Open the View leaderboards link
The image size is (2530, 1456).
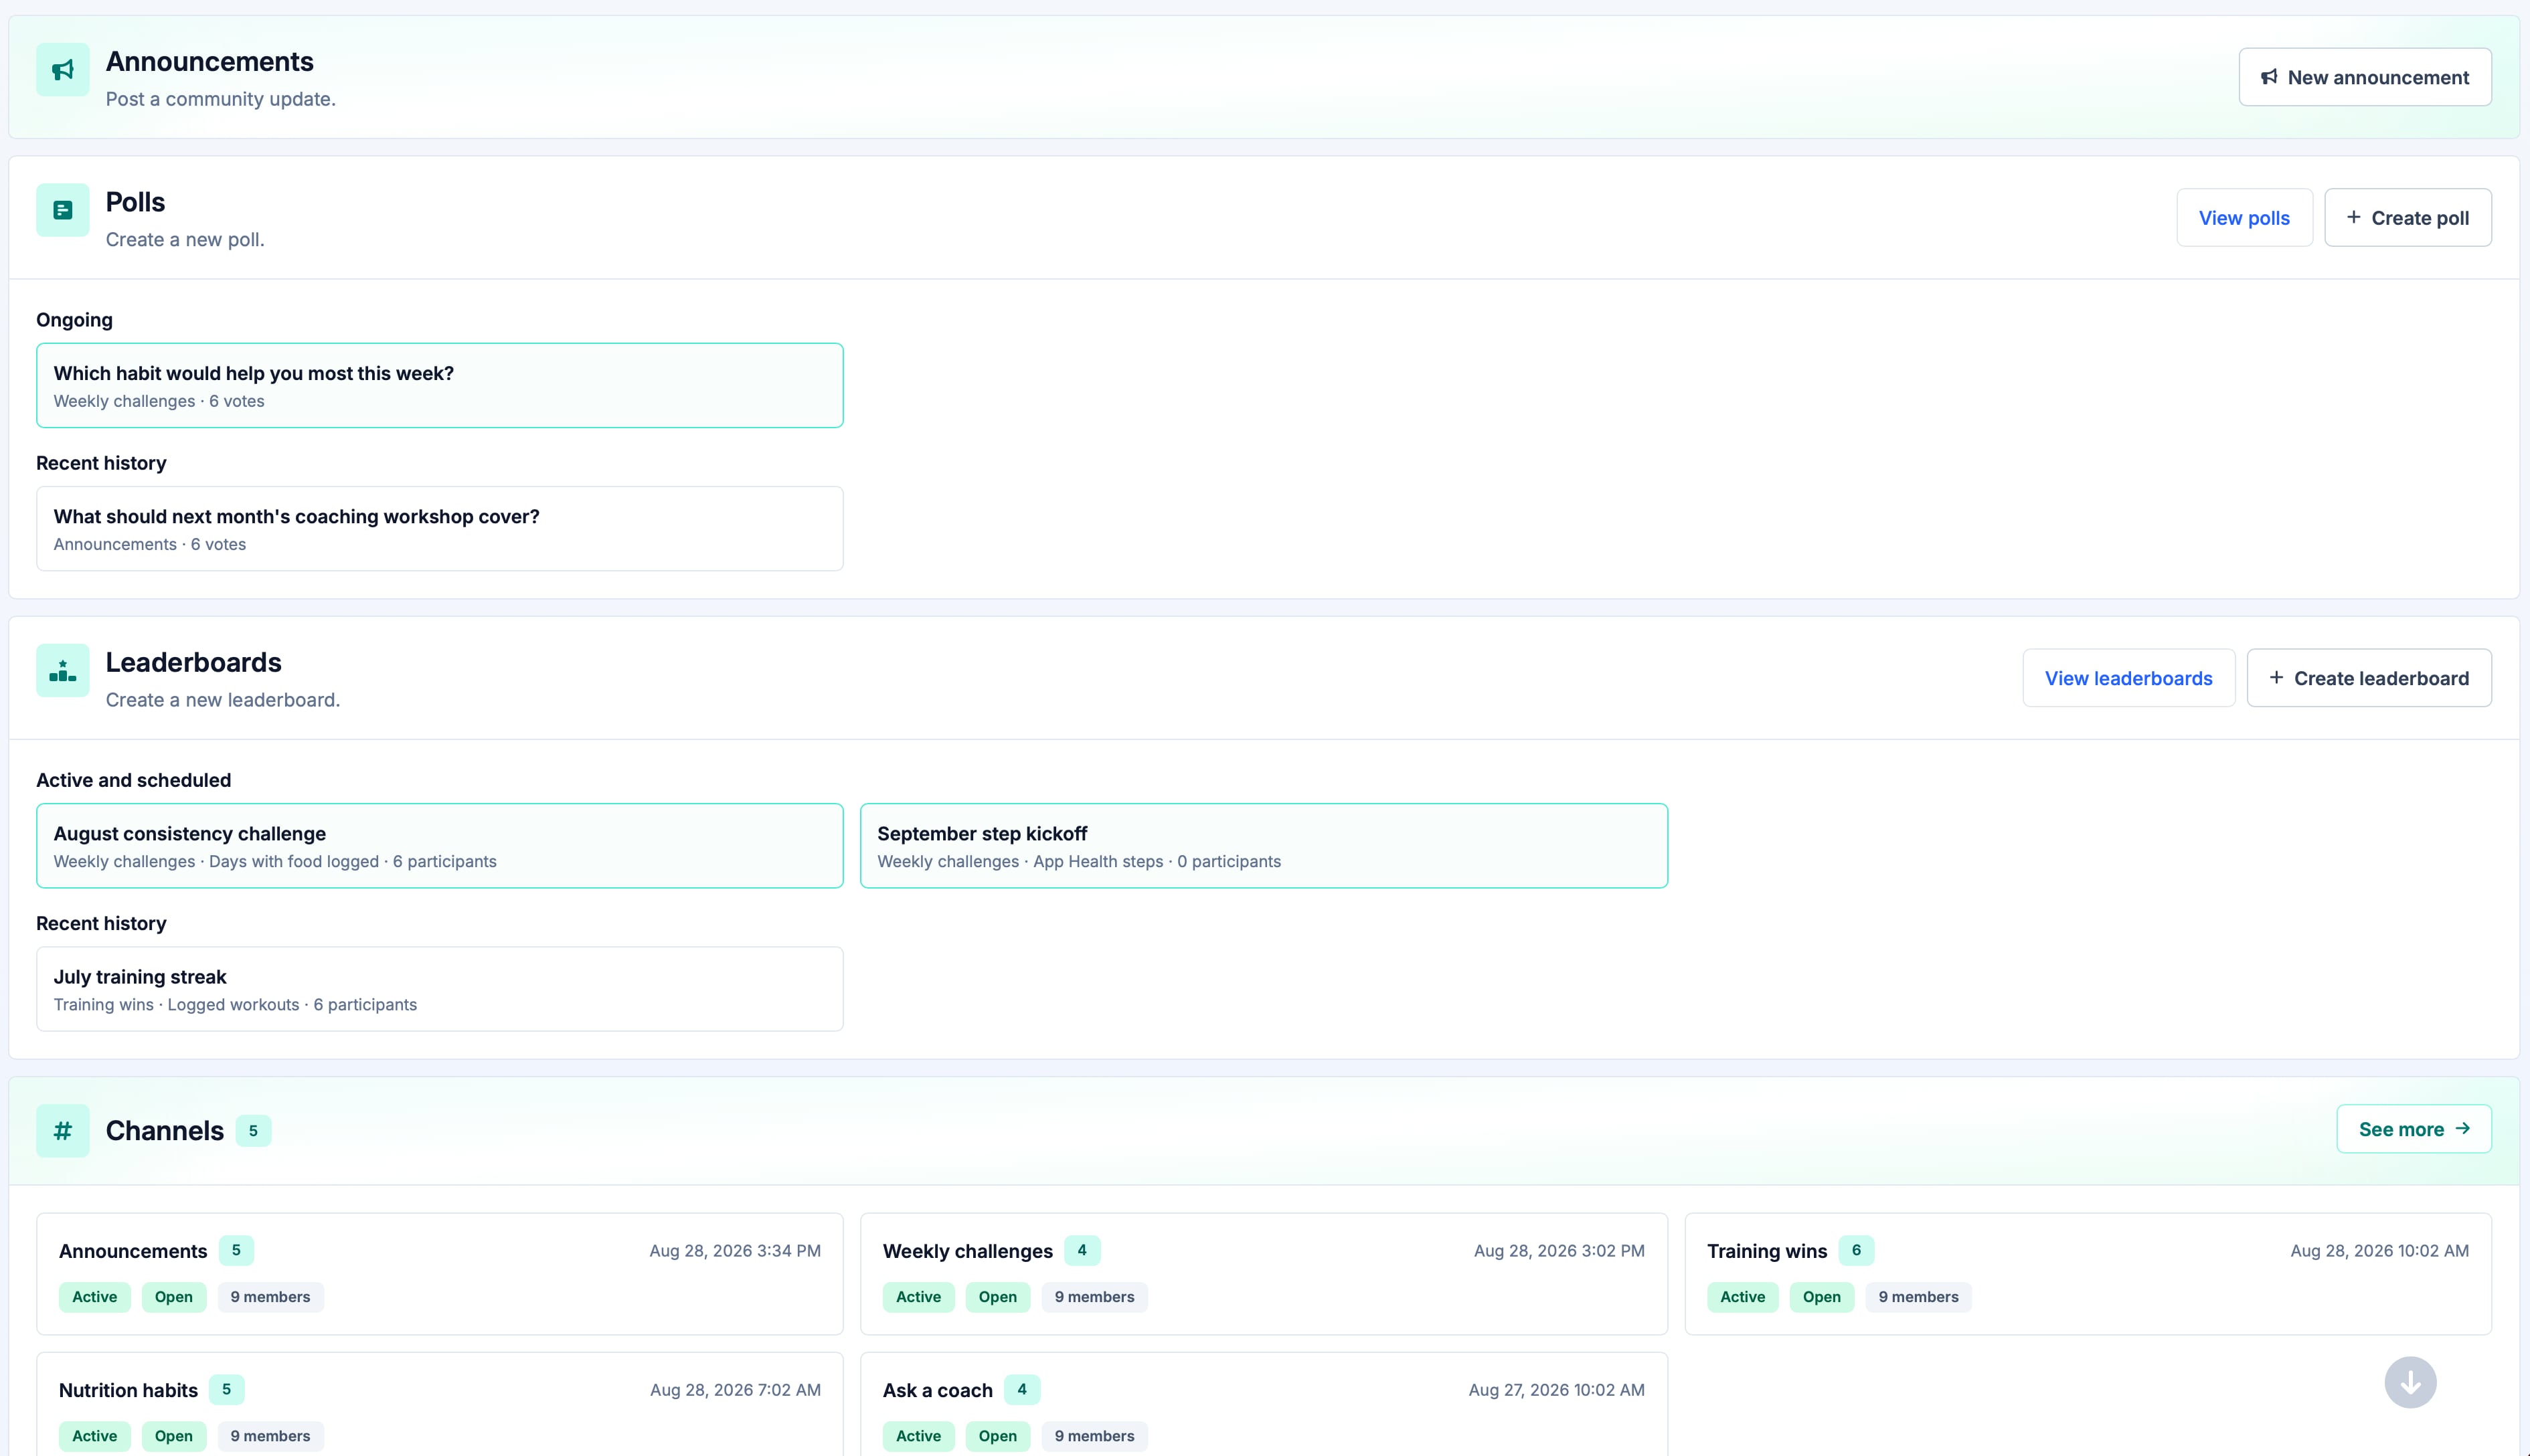click(x=2128, y=678)
